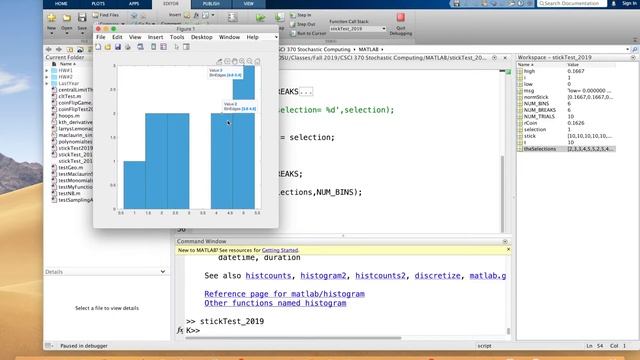This screenshot has width=640, height=360.
Task: Open the Desktop menu in Figure 1
Action: tap(202, 37)
